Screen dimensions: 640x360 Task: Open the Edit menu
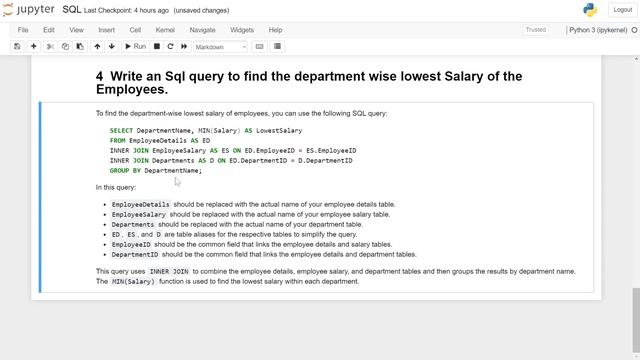49,30
